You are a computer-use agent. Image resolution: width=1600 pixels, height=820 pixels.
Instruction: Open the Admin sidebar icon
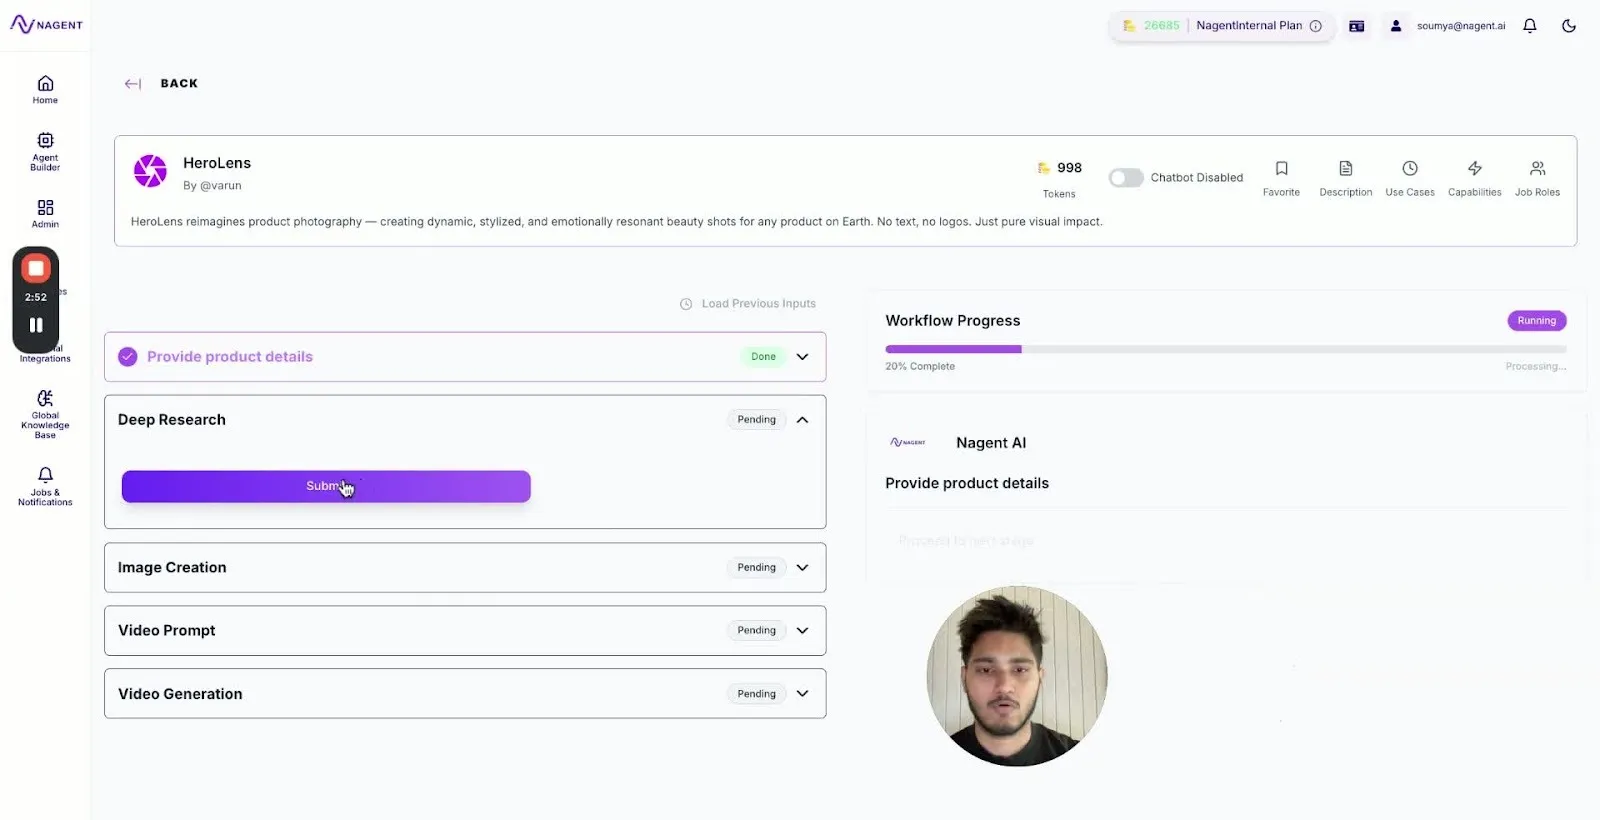point(45,207)
